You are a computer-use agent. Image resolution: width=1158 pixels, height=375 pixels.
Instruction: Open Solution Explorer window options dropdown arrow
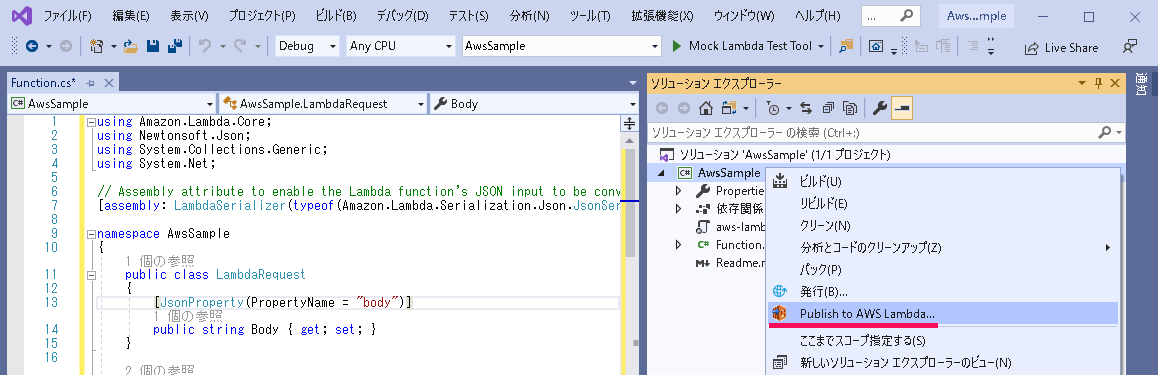click(x=1083, y=83)
